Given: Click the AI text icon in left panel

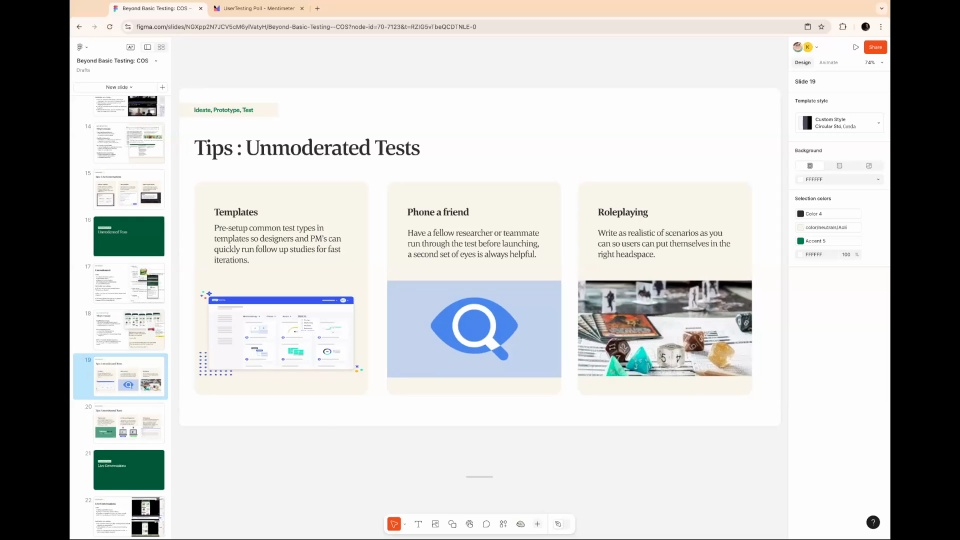Looking at the screenshot, I should 130,47.
